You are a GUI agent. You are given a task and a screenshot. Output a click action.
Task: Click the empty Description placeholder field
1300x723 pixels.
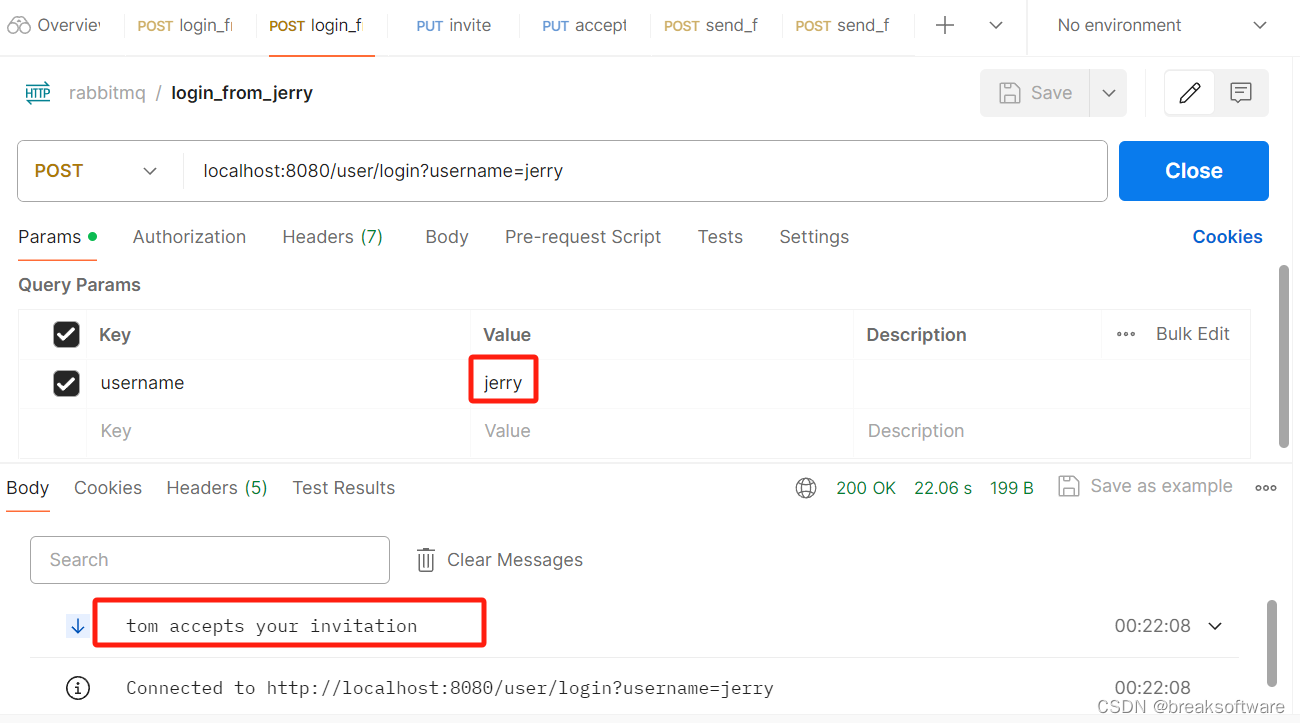1052,431
